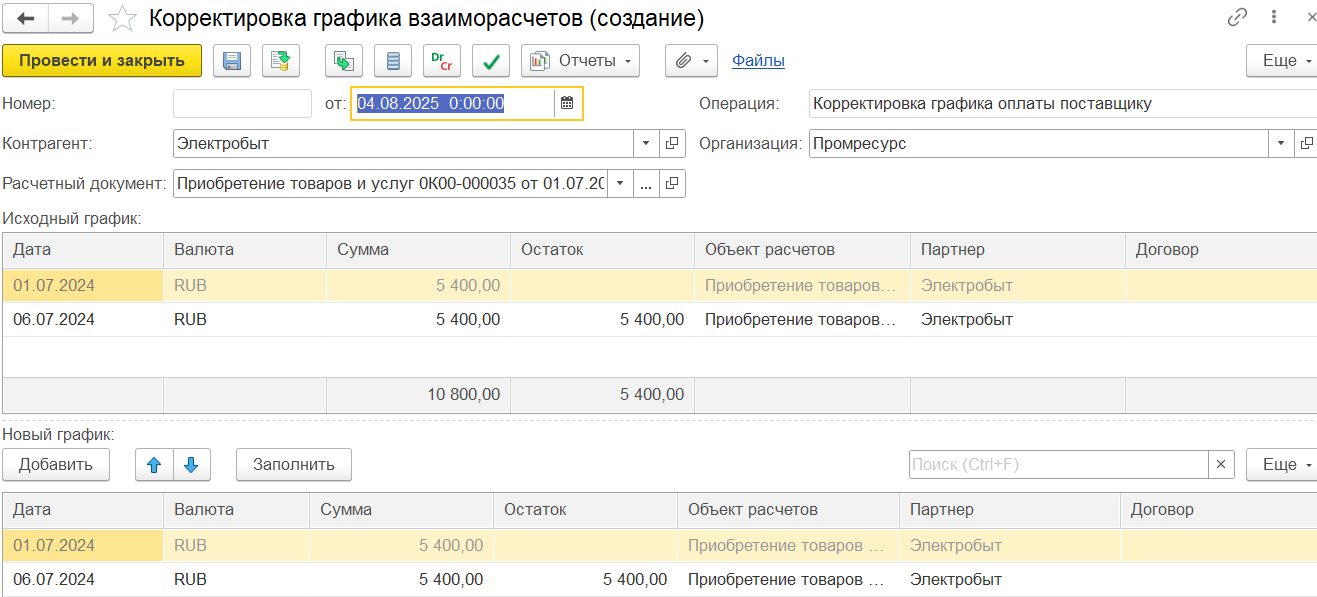Open the Отчеты menu

pyautogui.click(x=580, y=61)
